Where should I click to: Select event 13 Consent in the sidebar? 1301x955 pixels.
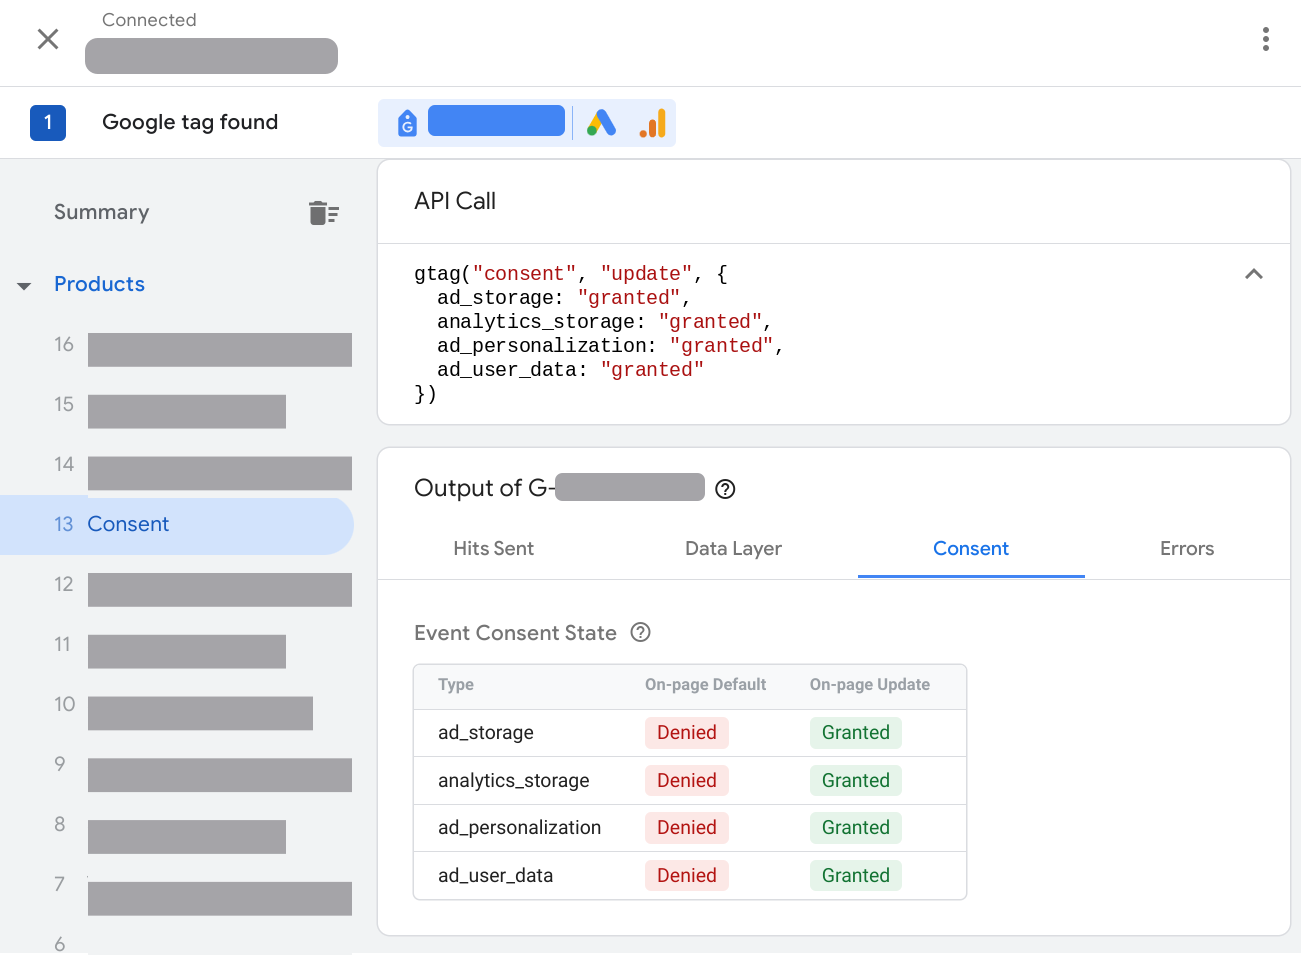point(130,523)
